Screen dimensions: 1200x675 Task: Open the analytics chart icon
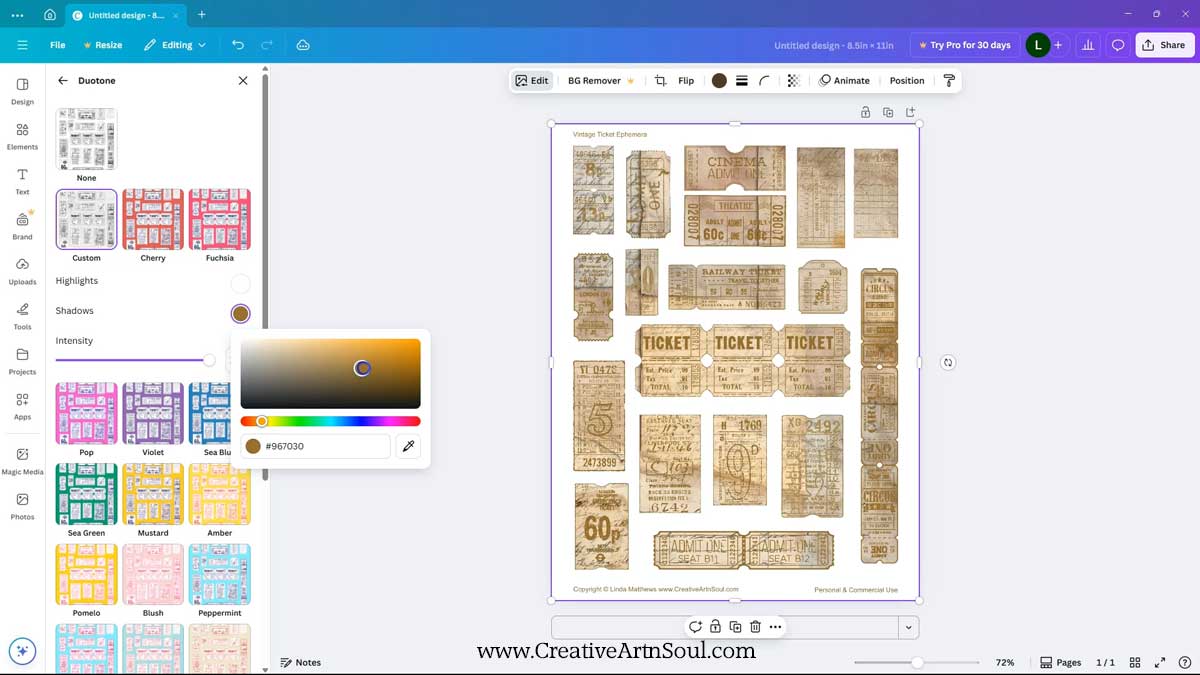point(1088,45)
